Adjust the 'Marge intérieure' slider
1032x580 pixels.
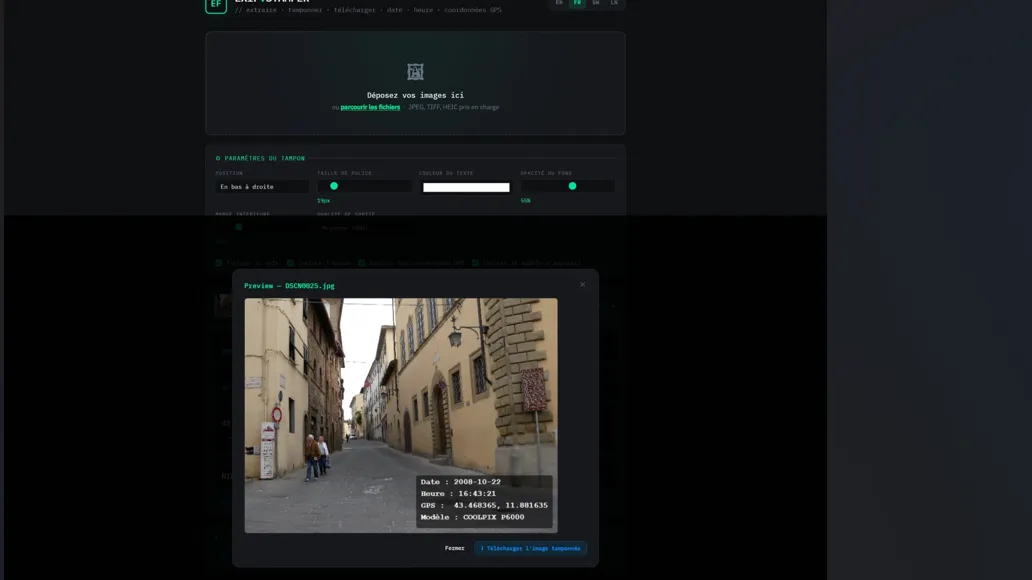(262, 227)
